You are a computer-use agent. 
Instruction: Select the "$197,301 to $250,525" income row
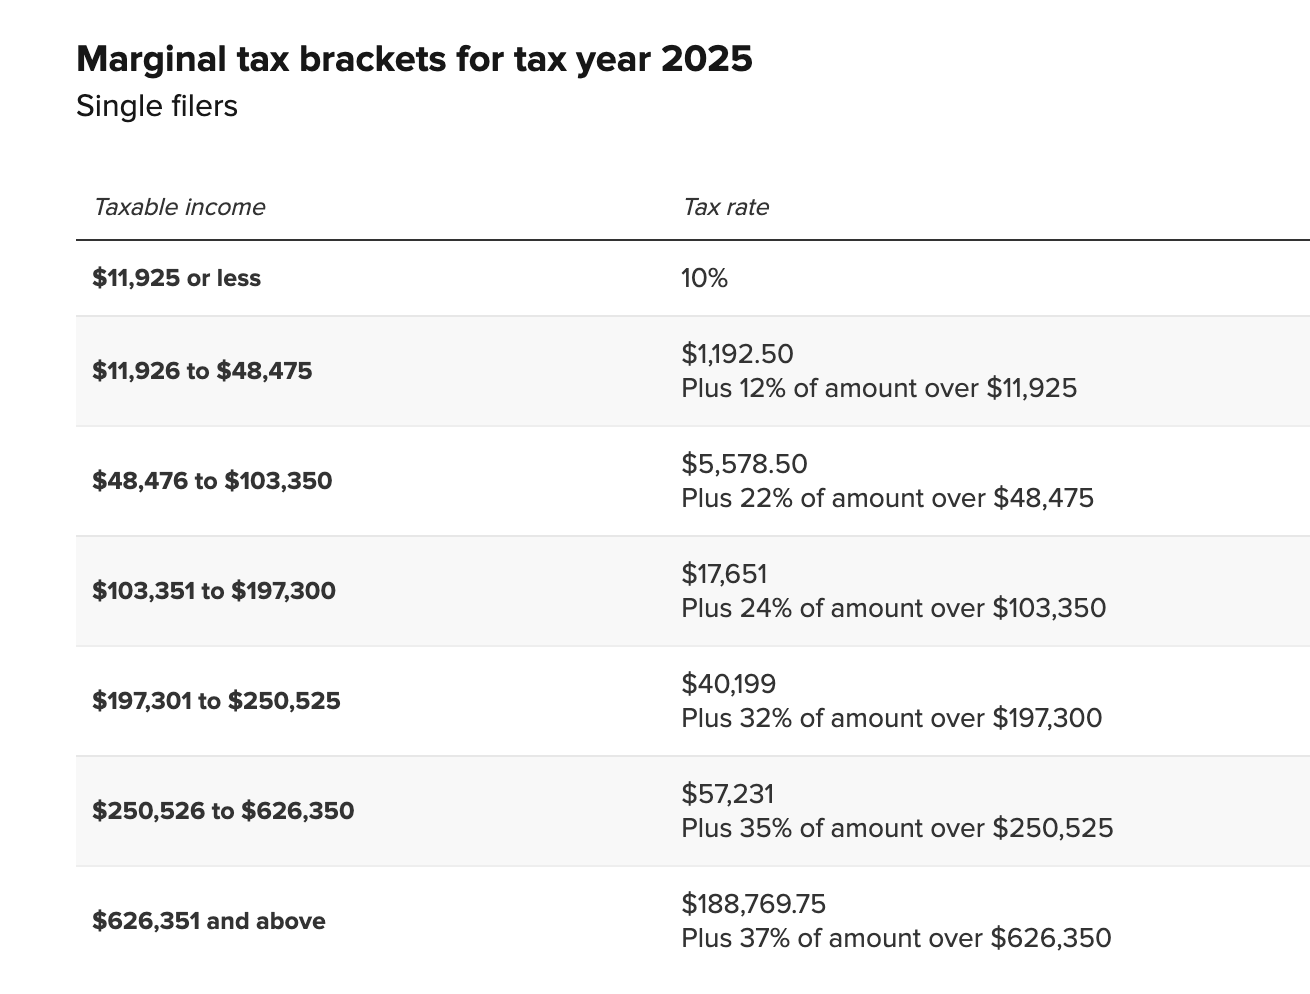(216, 701)
